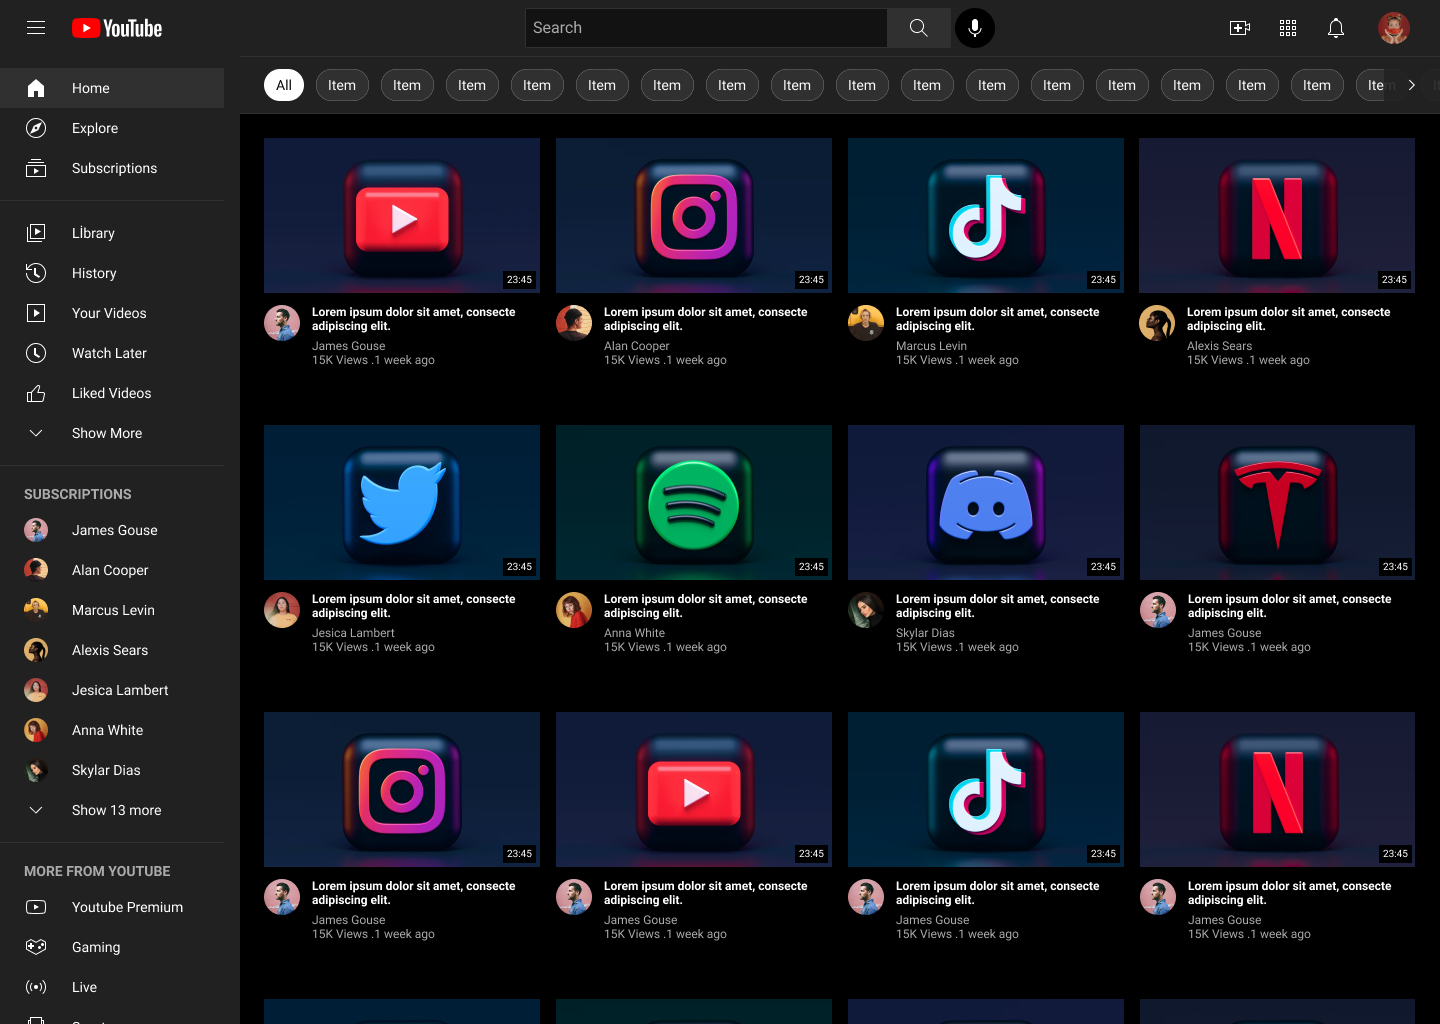Open Explore from sidebar

point(112,128)
